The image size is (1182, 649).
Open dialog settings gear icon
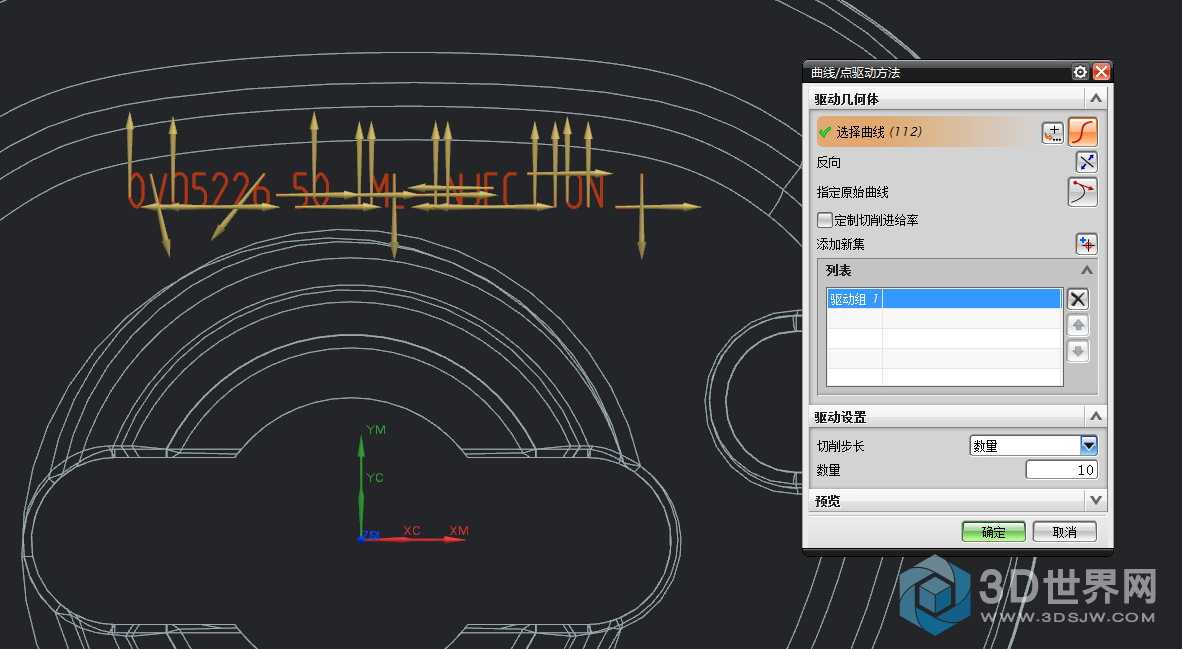tap(1080, 72)
